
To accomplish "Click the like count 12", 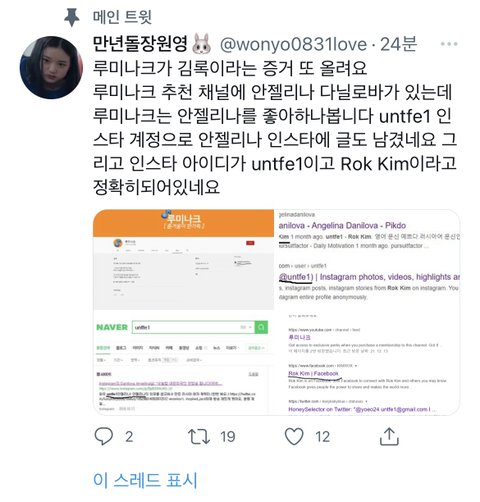I will click(322, 437).
